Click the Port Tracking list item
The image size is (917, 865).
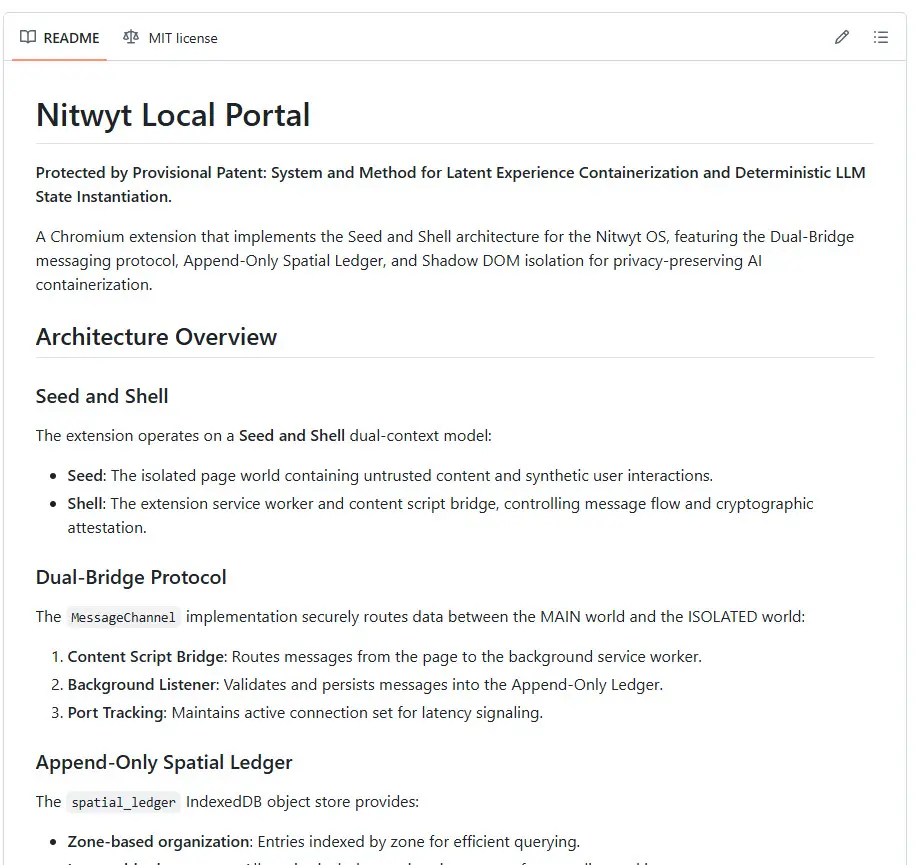click(305, 713)
